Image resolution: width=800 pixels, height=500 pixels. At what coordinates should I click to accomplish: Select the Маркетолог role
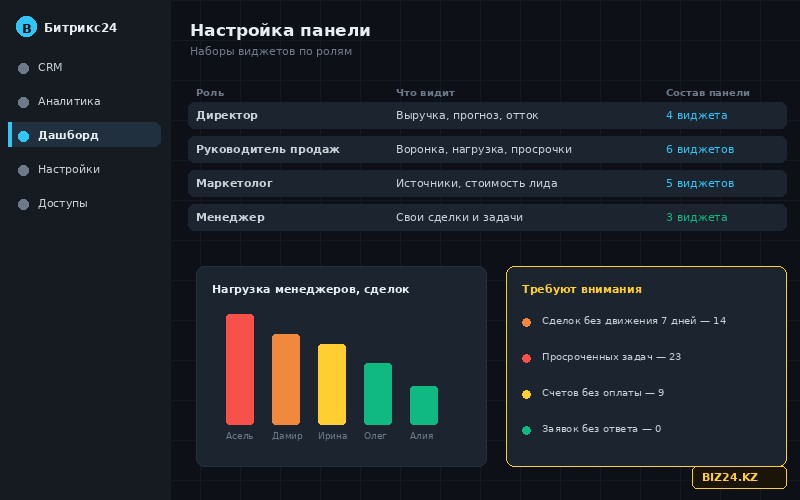(x=487, y=183)
